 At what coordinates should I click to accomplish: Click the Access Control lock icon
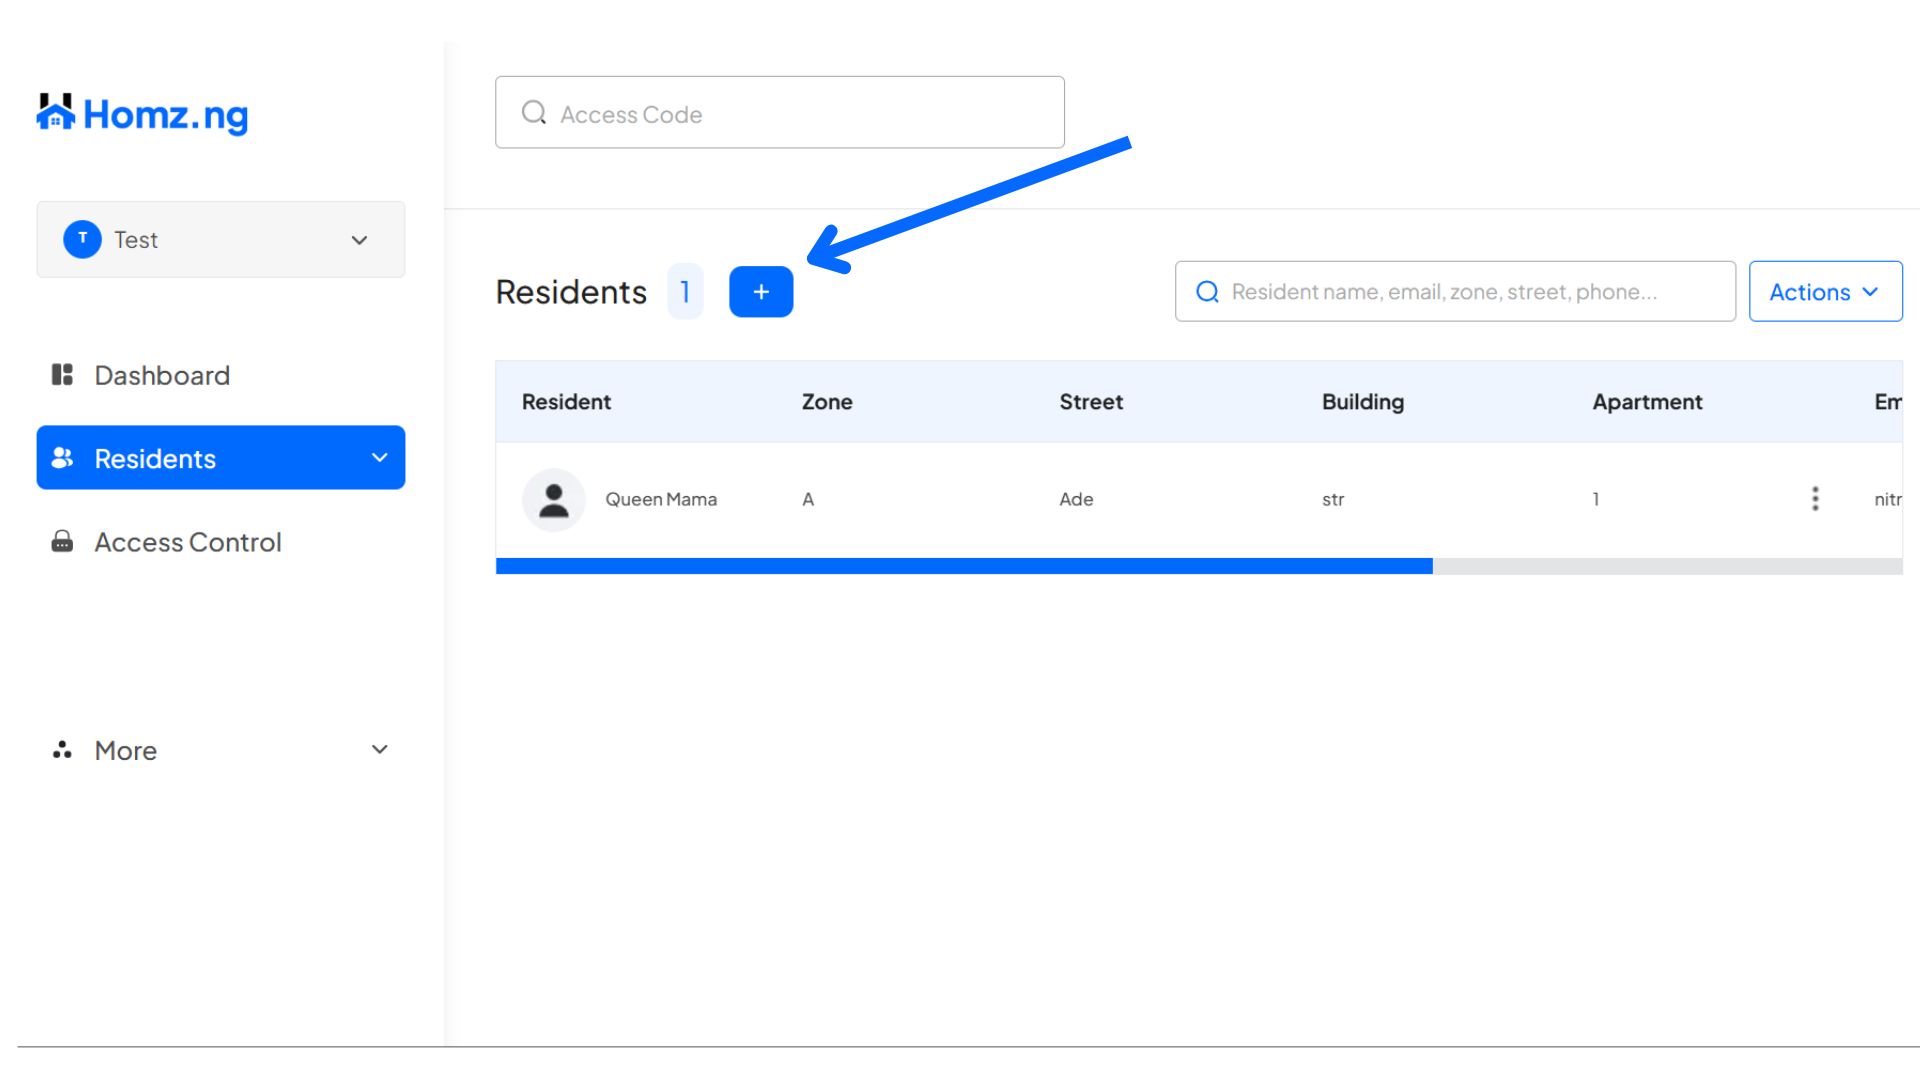point(62,542)
